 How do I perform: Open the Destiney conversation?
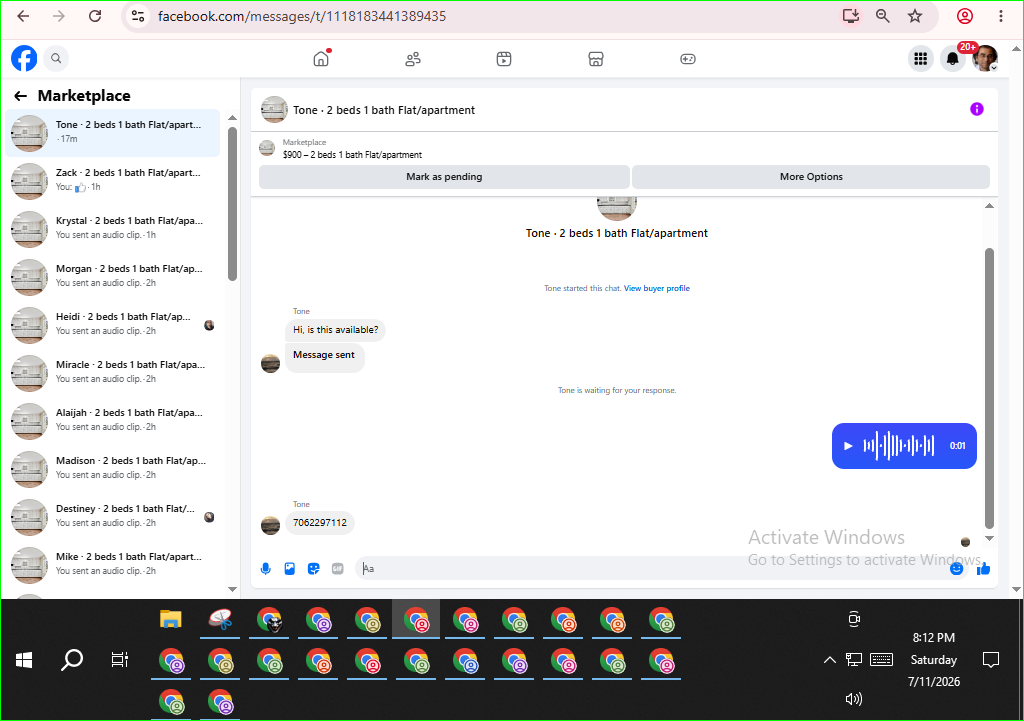(x=113, y=517)
